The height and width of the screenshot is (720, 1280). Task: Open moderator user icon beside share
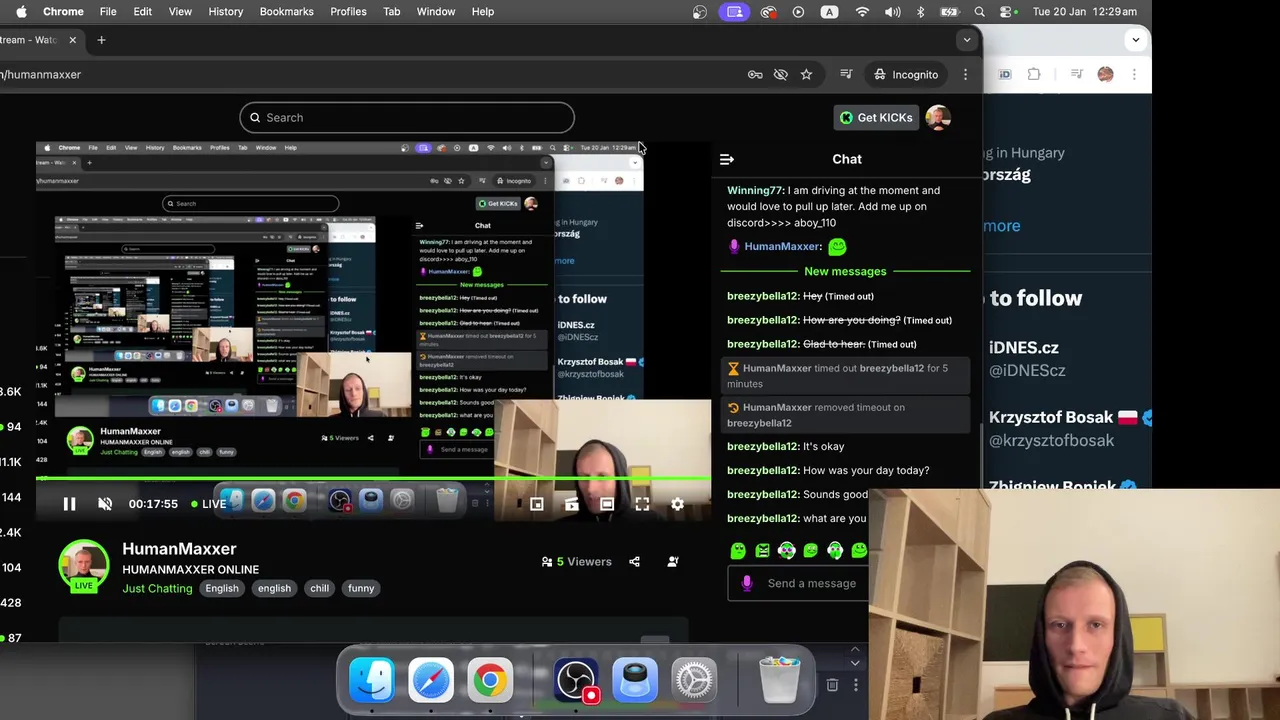[x=673, y=562]
